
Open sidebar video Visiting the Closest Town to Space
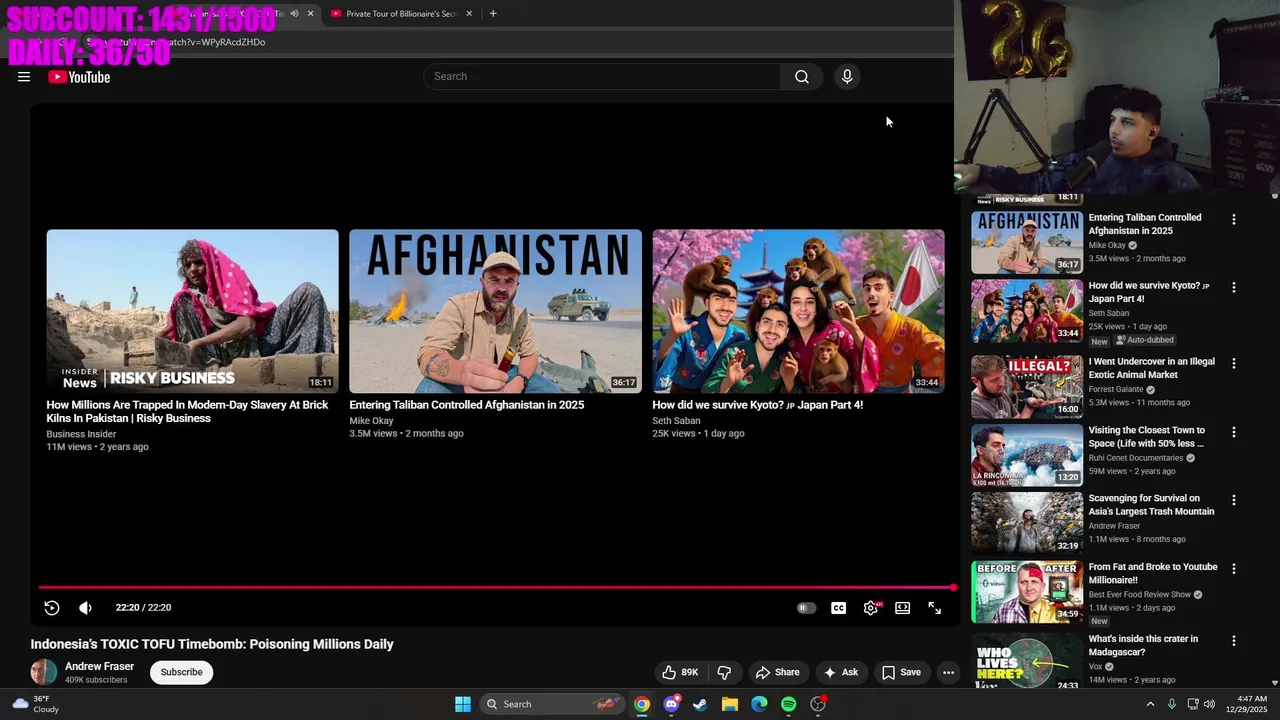coord(1146,437)
